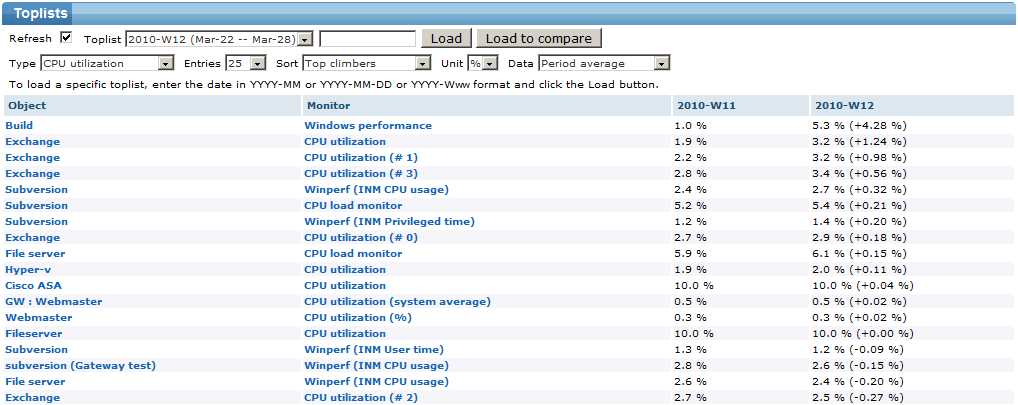Image resolution: width=1018 pixels, height=405 pixels.
Task: Select the 3.2 % (+1.24 %) value
Action: (860, 141)
